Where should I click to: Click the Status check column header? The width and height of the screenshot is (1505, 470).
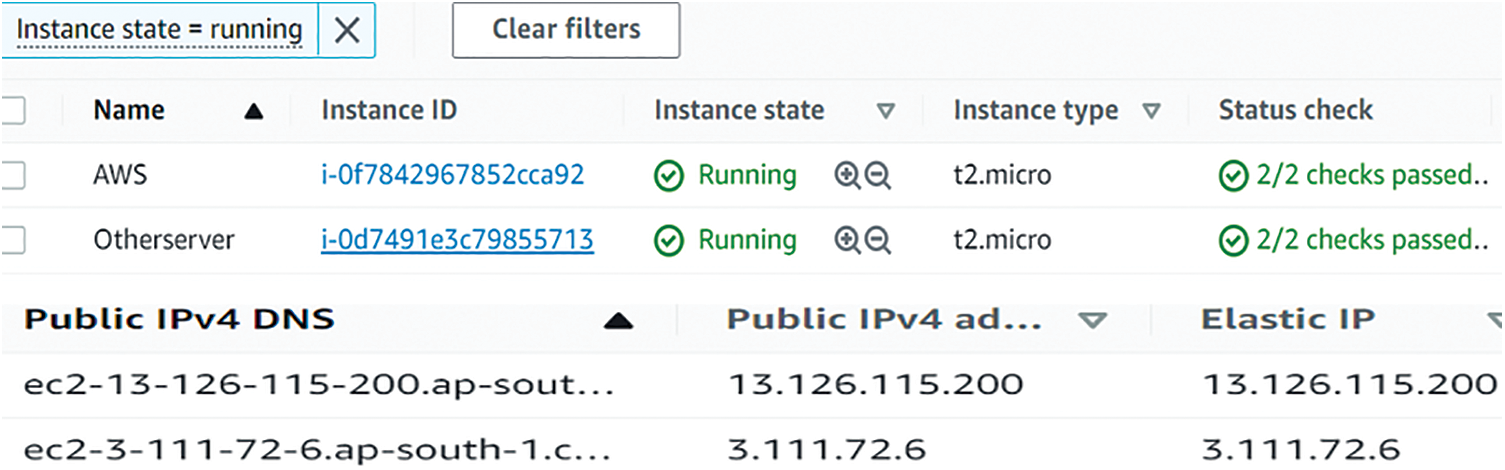coord(1295,110)
